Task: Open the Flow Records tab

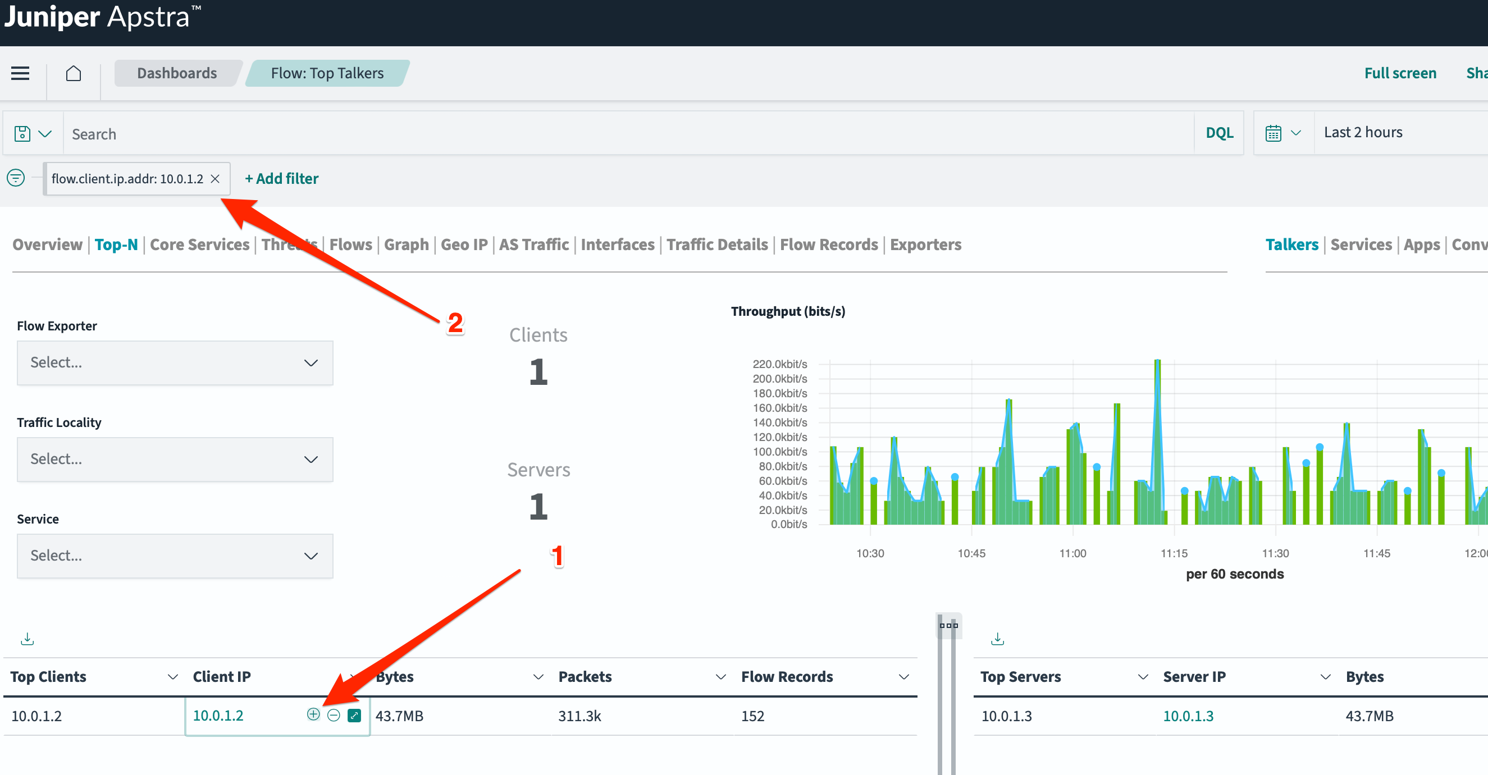Action: [x=828, y=245]
